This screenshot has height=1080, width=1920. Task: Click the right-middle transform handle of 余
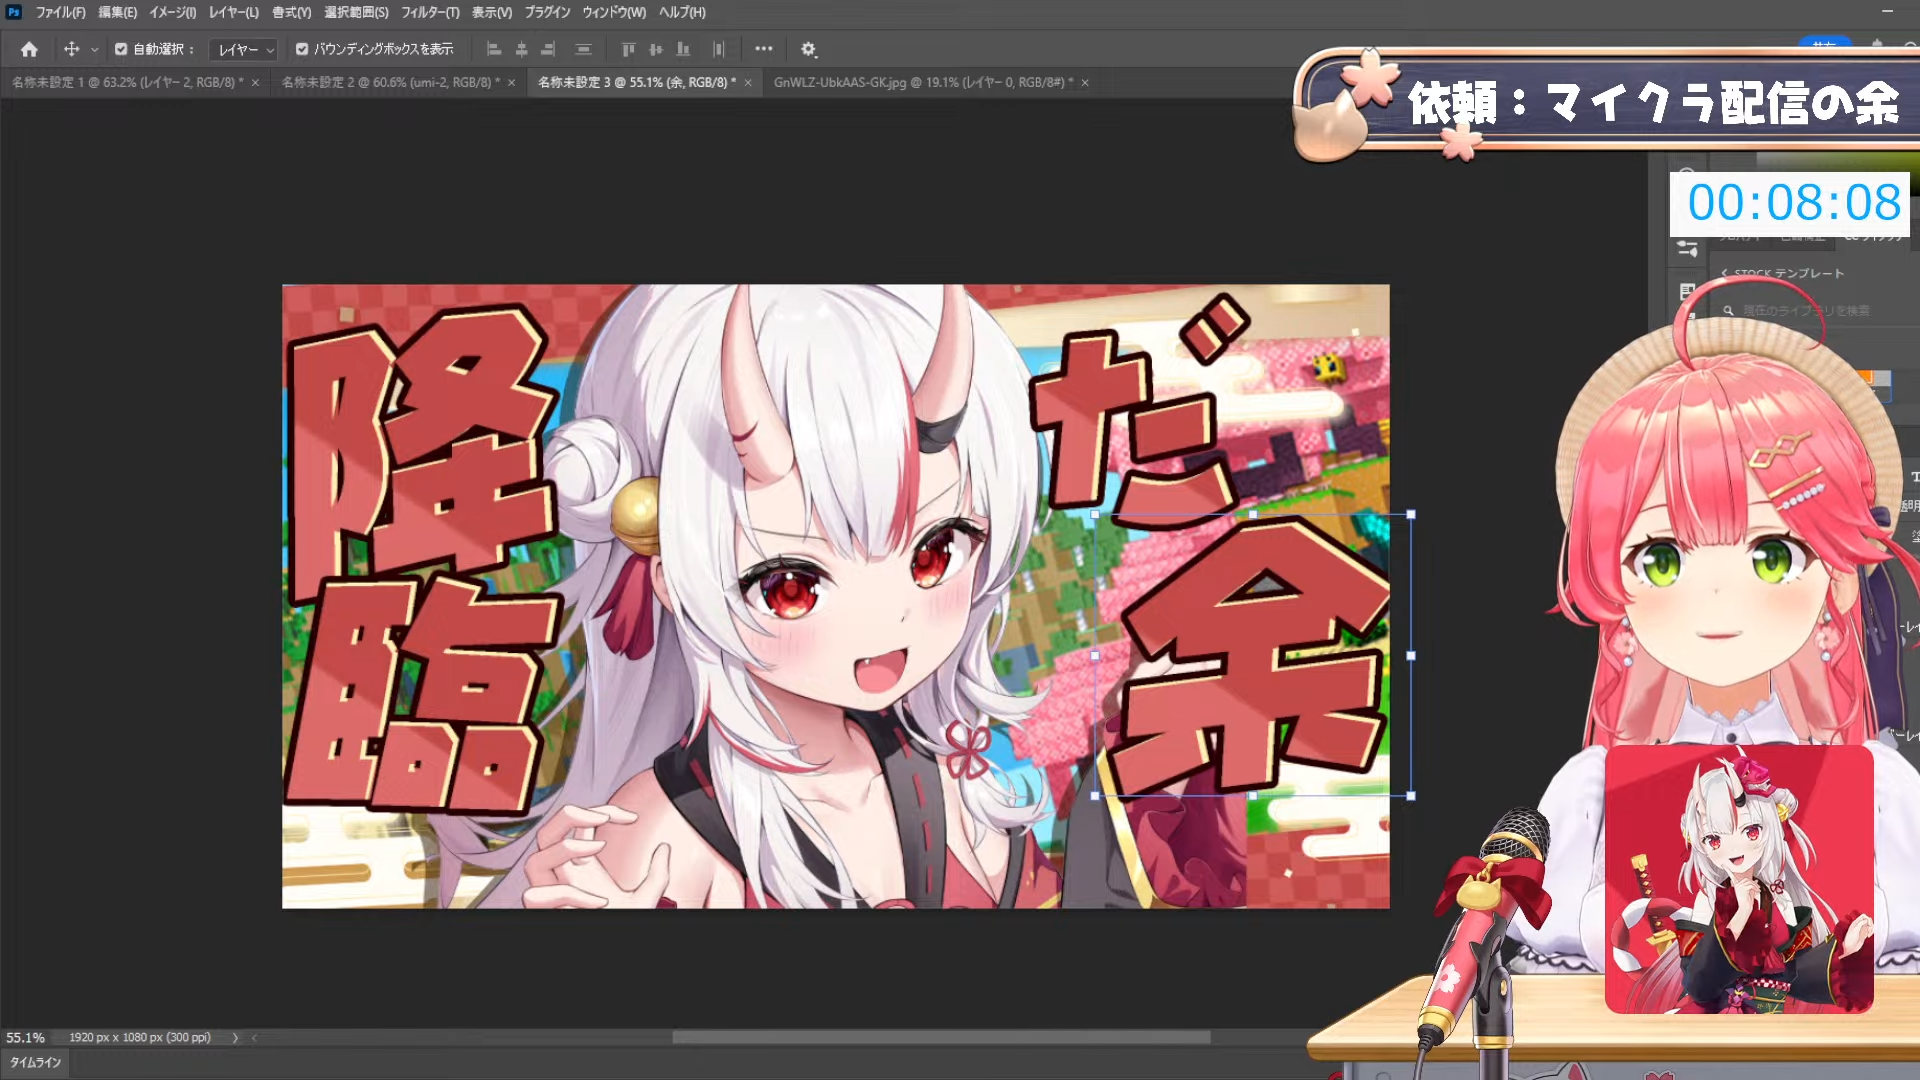click(1411, 655)
